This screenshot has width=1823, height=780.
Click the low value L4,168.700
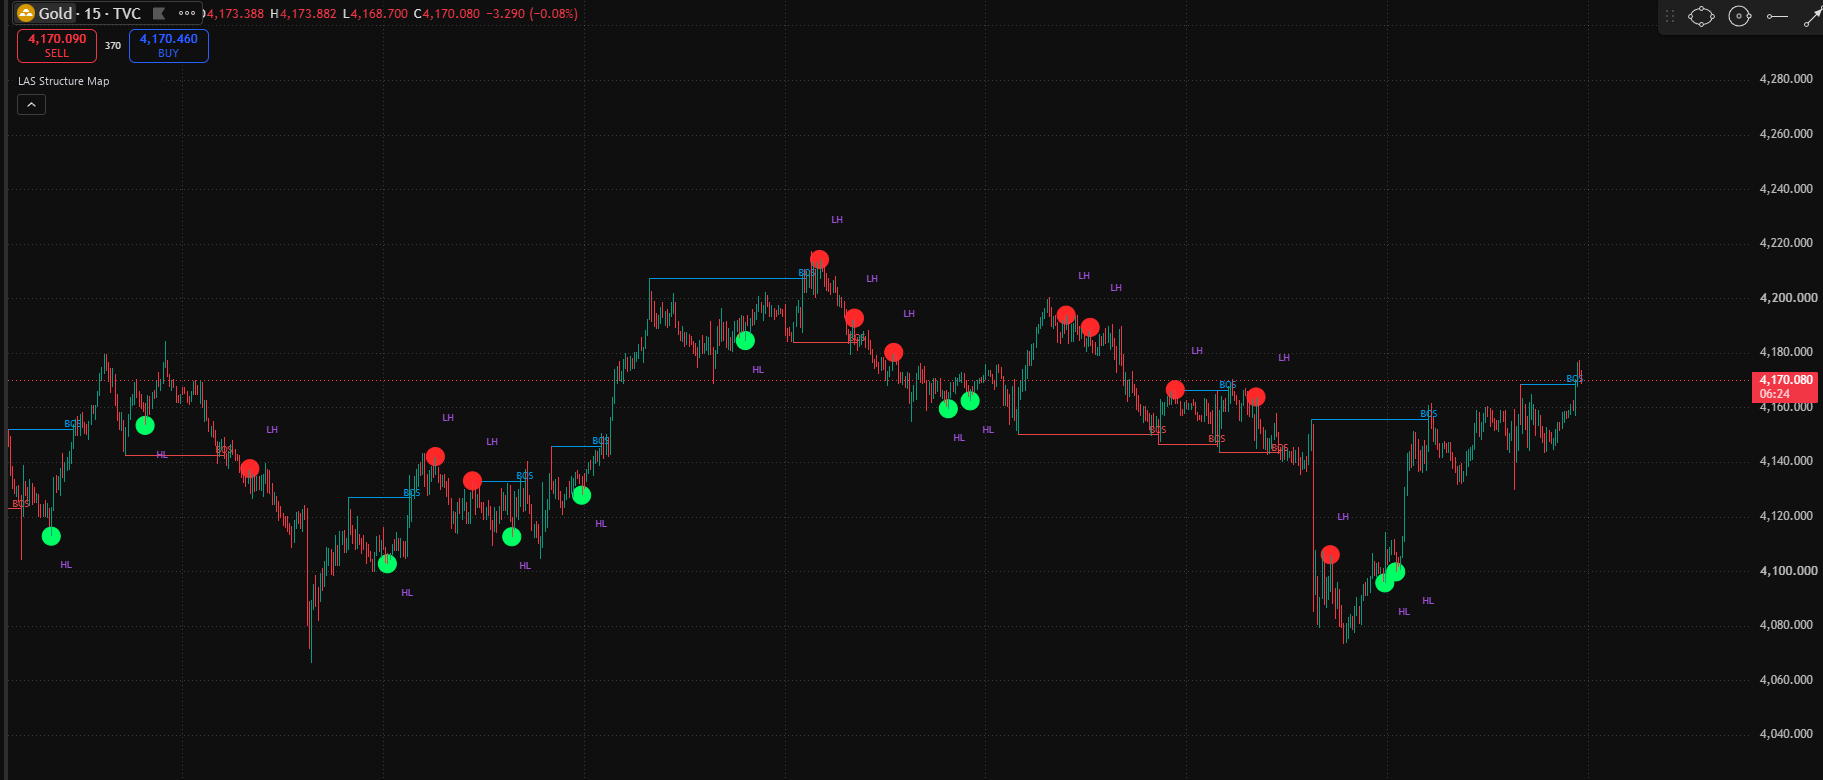click(375, 14)
